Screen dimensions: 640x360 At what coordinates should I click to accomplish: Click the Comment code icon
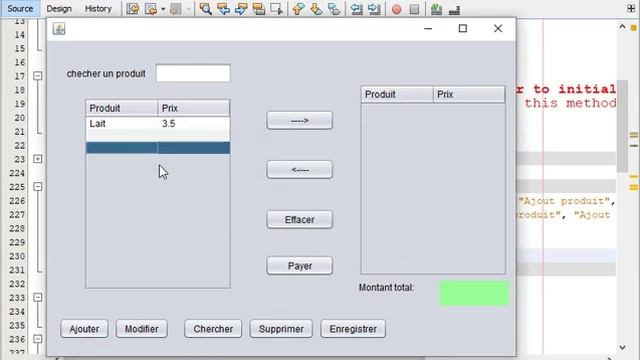(436, 9)
